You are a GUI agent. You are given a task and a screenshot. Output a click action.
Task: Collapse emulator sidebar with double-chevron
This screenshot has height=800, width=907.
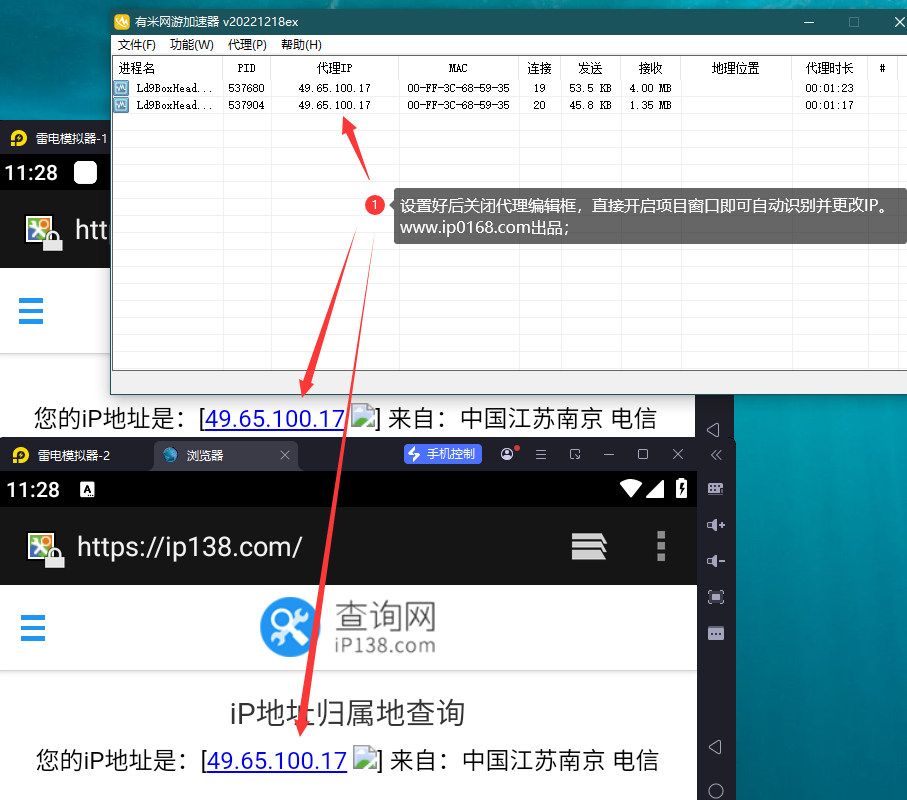coord(715,454)
